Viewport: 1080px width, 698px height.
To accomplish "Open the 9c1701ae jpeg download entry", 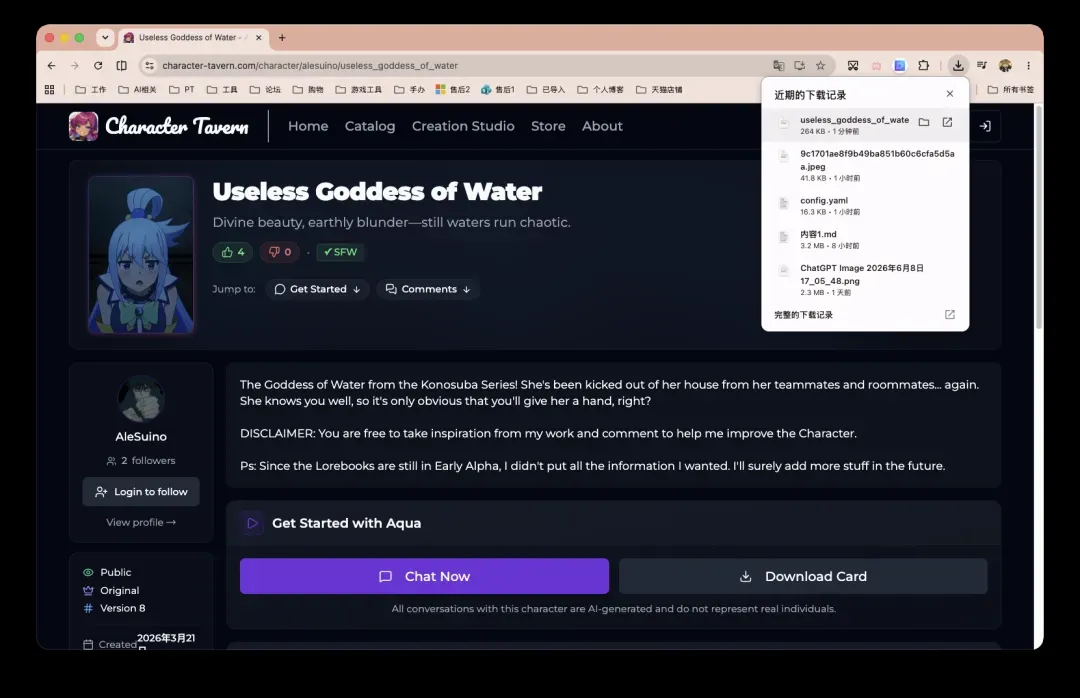I will coord(865,165).
